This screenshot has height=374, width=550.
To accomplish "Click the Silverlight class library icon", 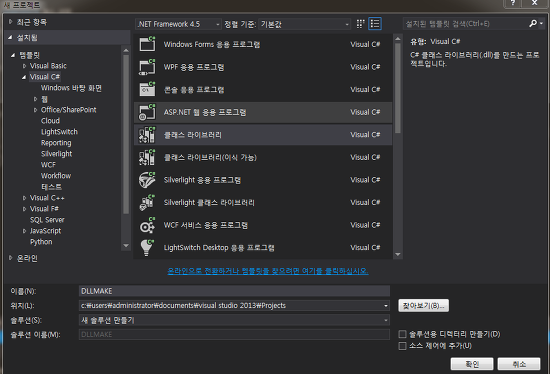I will 147,202.
